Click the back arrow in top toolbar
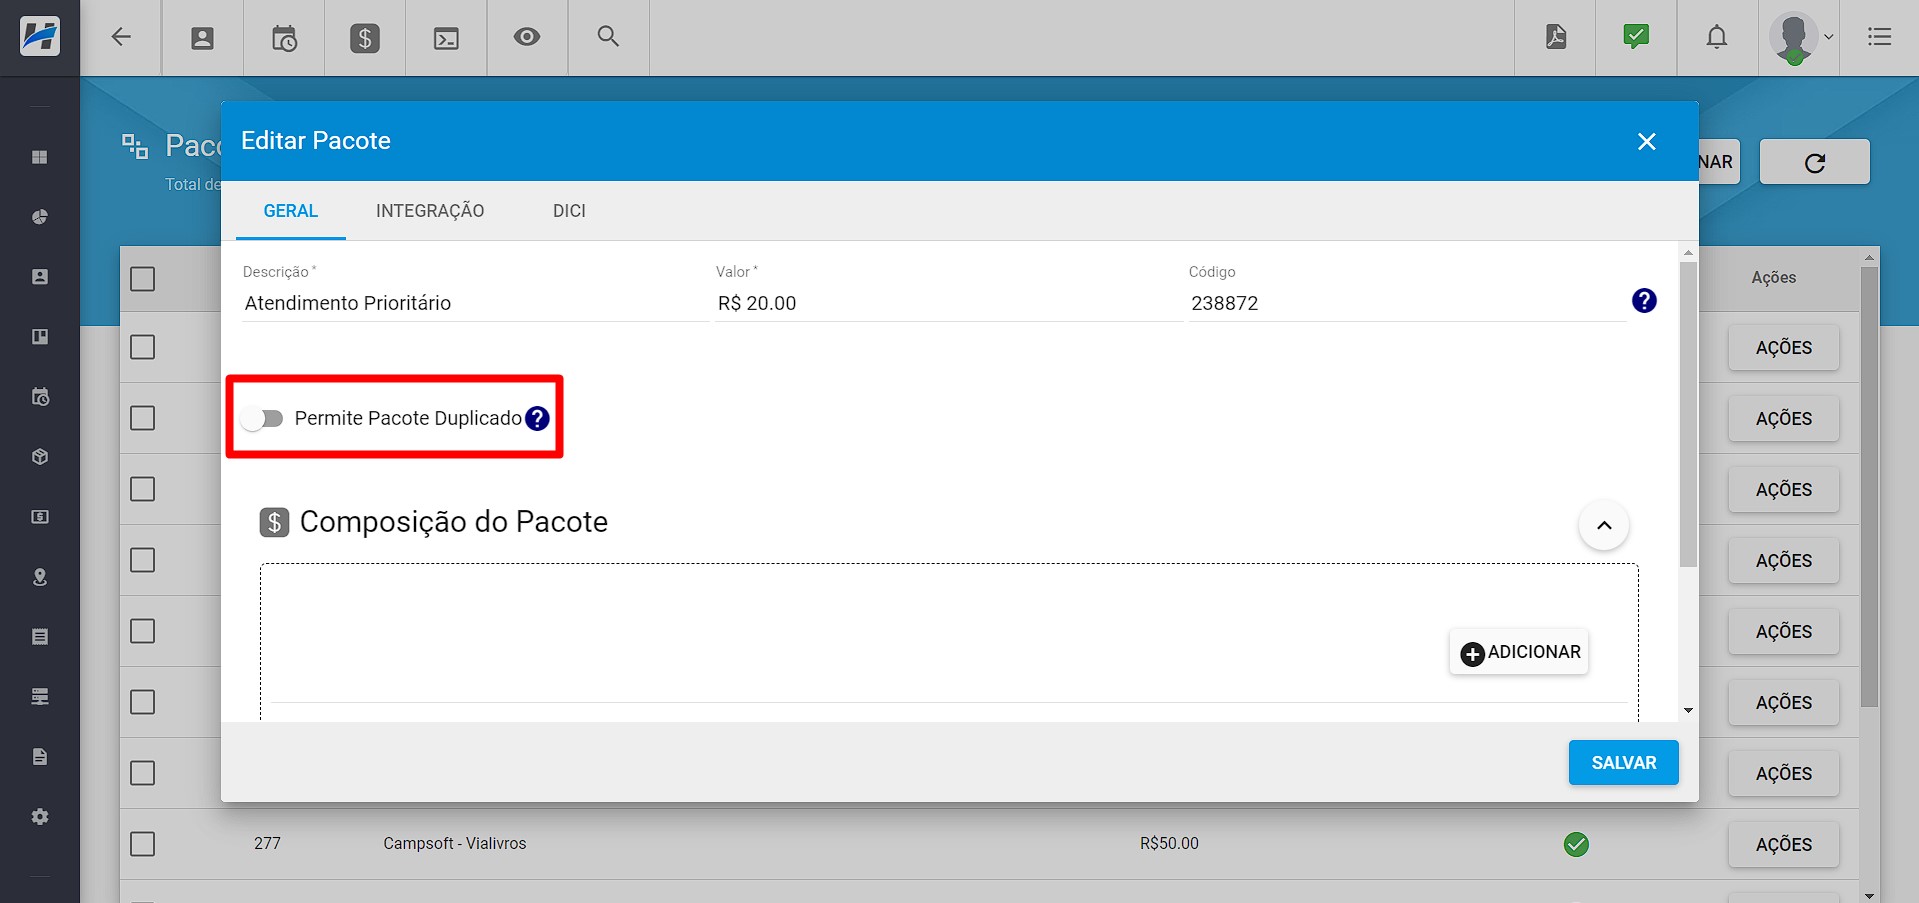 click(121, 37)
